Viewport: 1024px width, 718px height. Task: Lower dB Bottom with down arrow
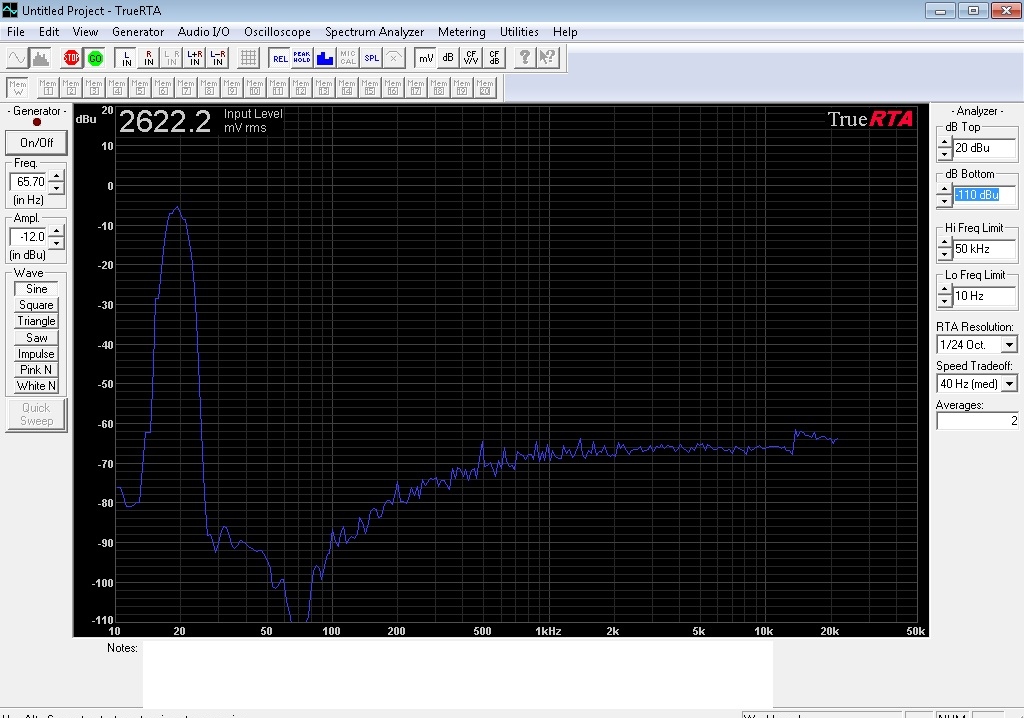pyautogui.click(x=944, y=201)
